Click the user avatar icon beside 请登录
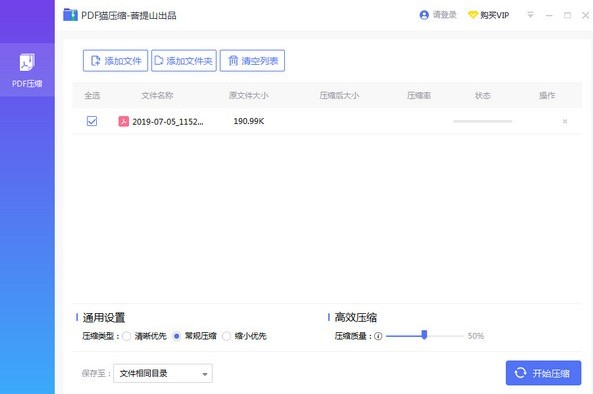Image resolution: width=593 pixels, height=394 pixels. (x=424, y=15)
